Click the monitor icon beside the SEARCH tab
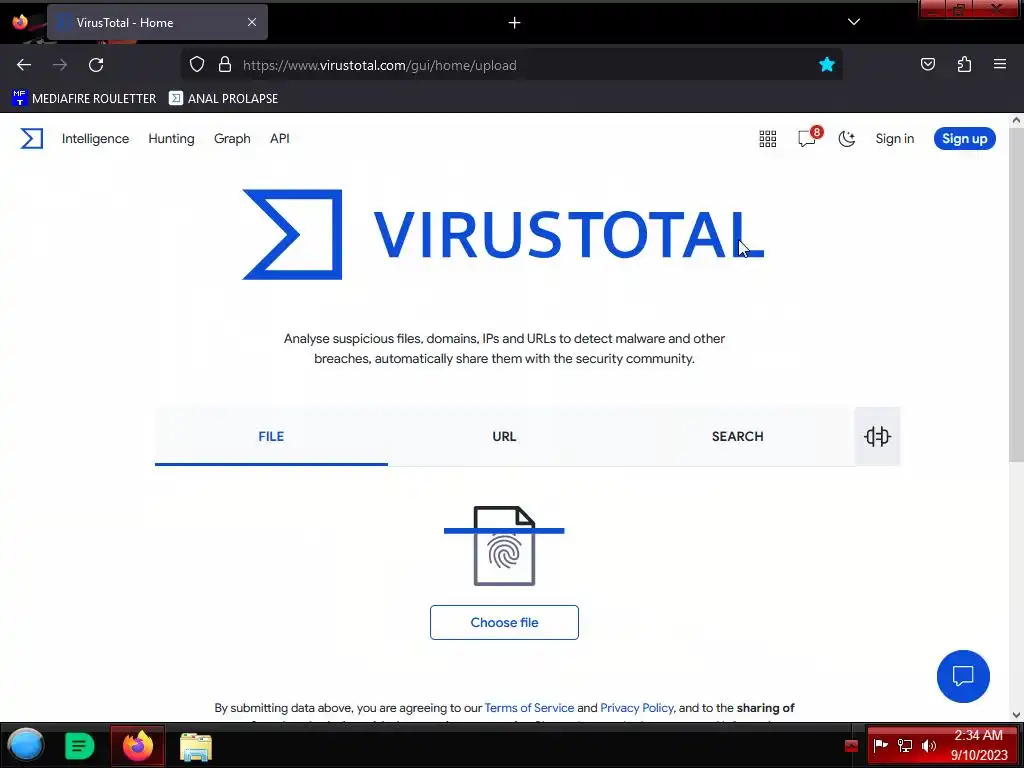The width and height of the screenshot is (1024, 768). click(877, 436)
